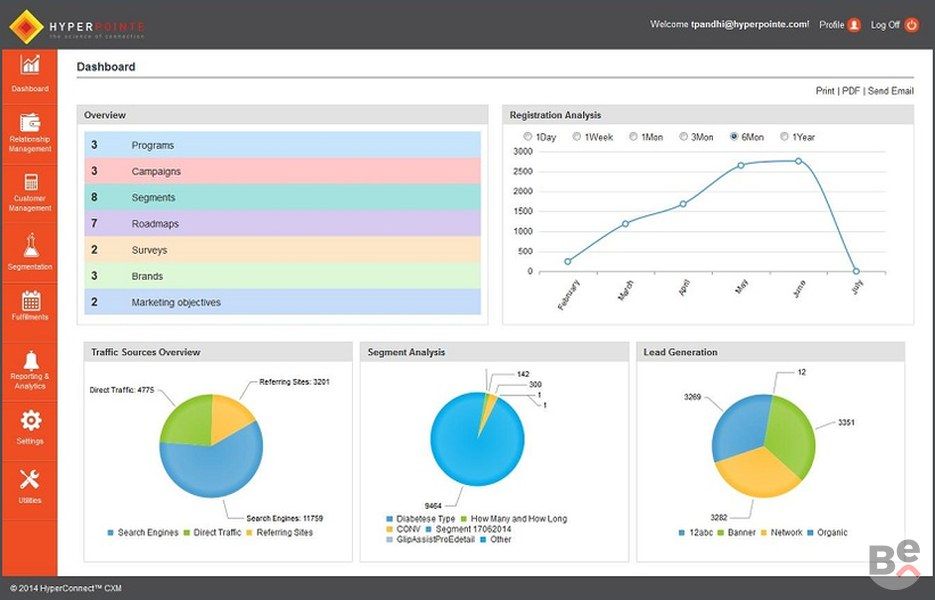
Task: Select the Customer Management calculator icon
Action: point(30,183)
